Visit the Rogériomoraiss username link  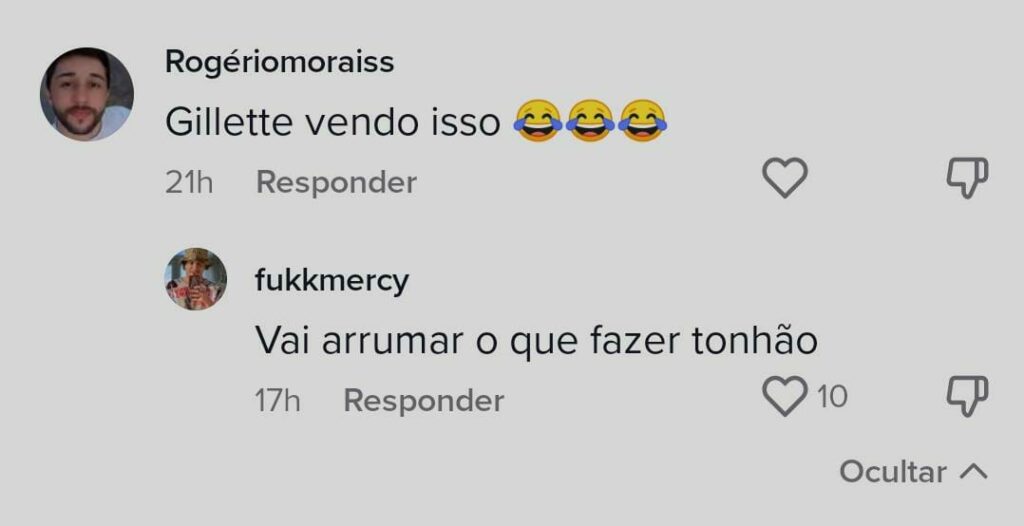pos(280,62)
